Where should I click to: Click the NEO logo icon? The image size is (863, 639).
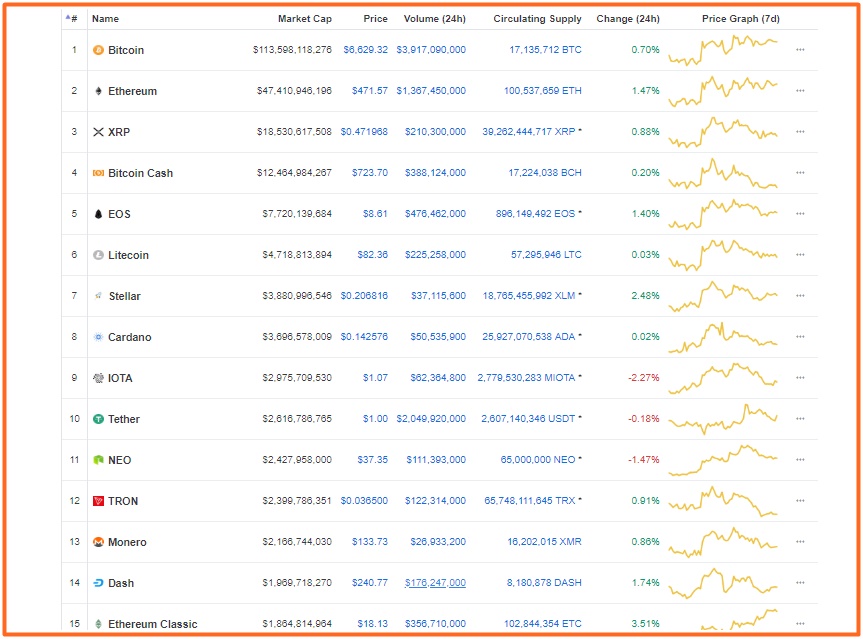pyautogui.click(x=98, y=460)
